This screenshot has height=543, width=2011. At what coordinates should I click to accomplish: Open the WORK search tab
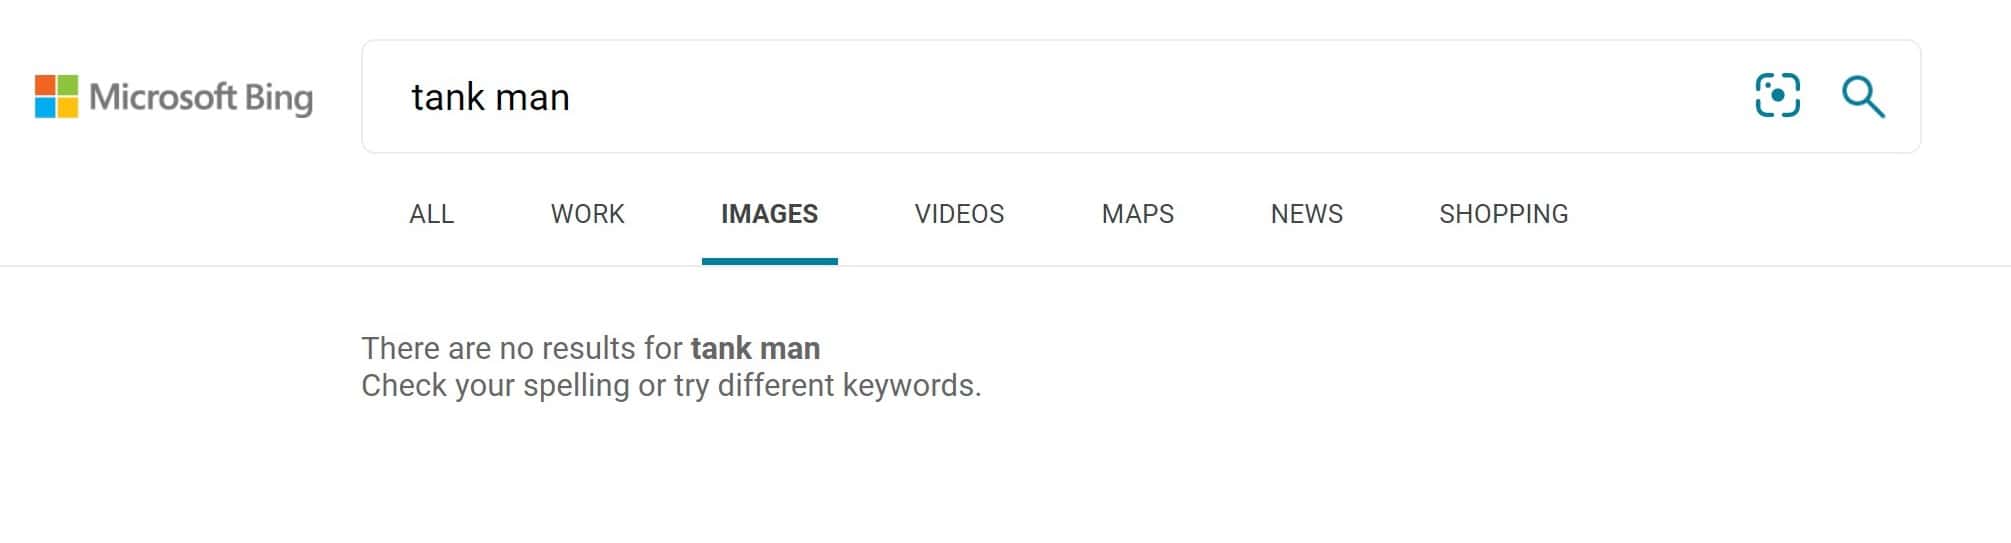click(x=587, y=214)
